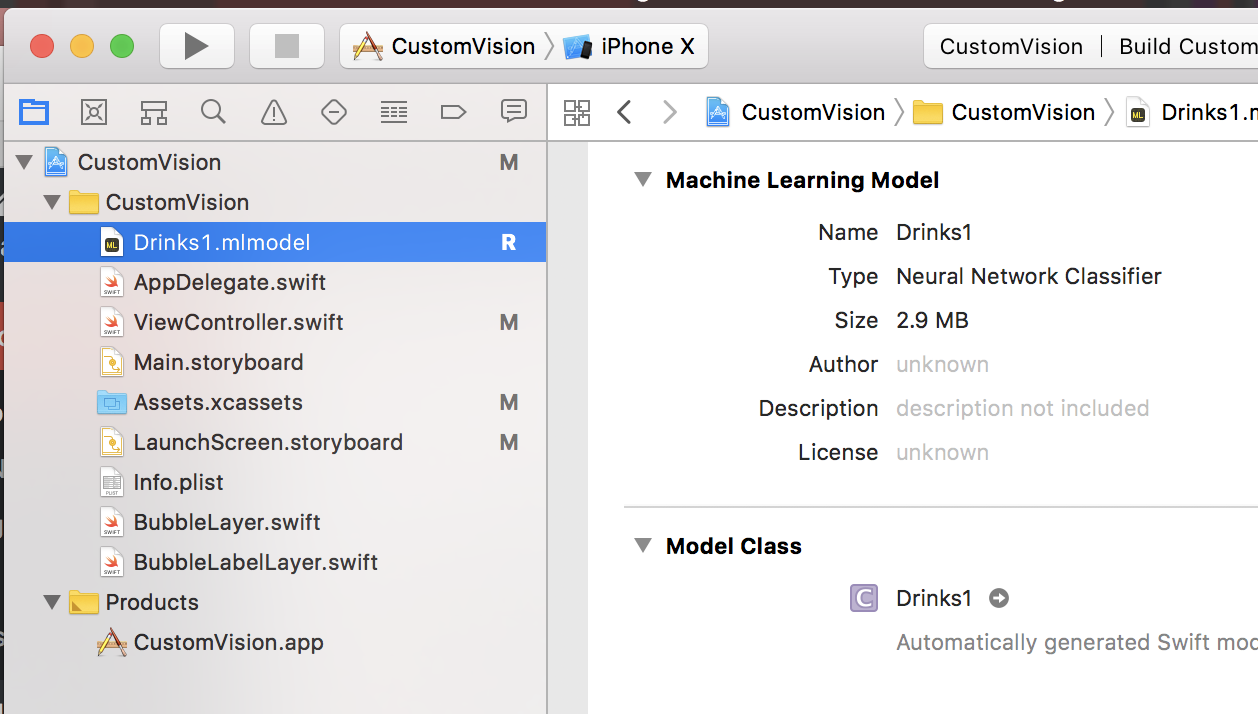The image size is (1258, 714).
Task: Show the Project navigator folder icon
Action: [34, 112]
